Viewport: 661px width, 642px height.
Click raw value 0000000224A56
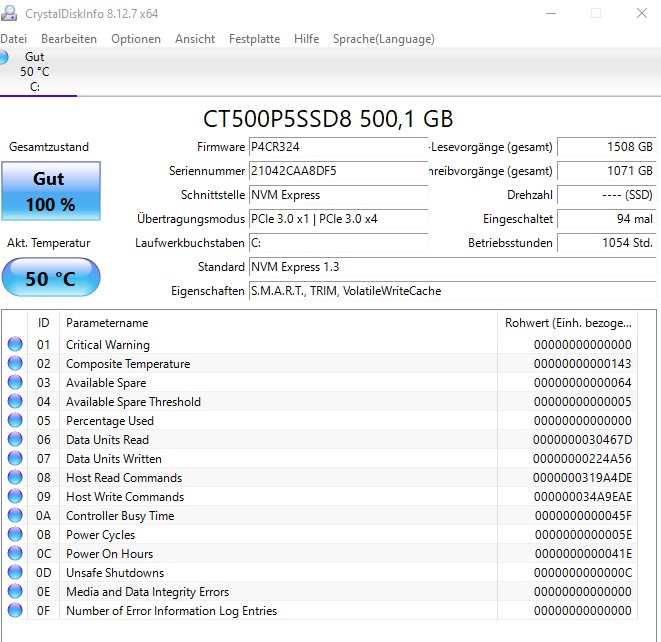click(x=583, y=459)
